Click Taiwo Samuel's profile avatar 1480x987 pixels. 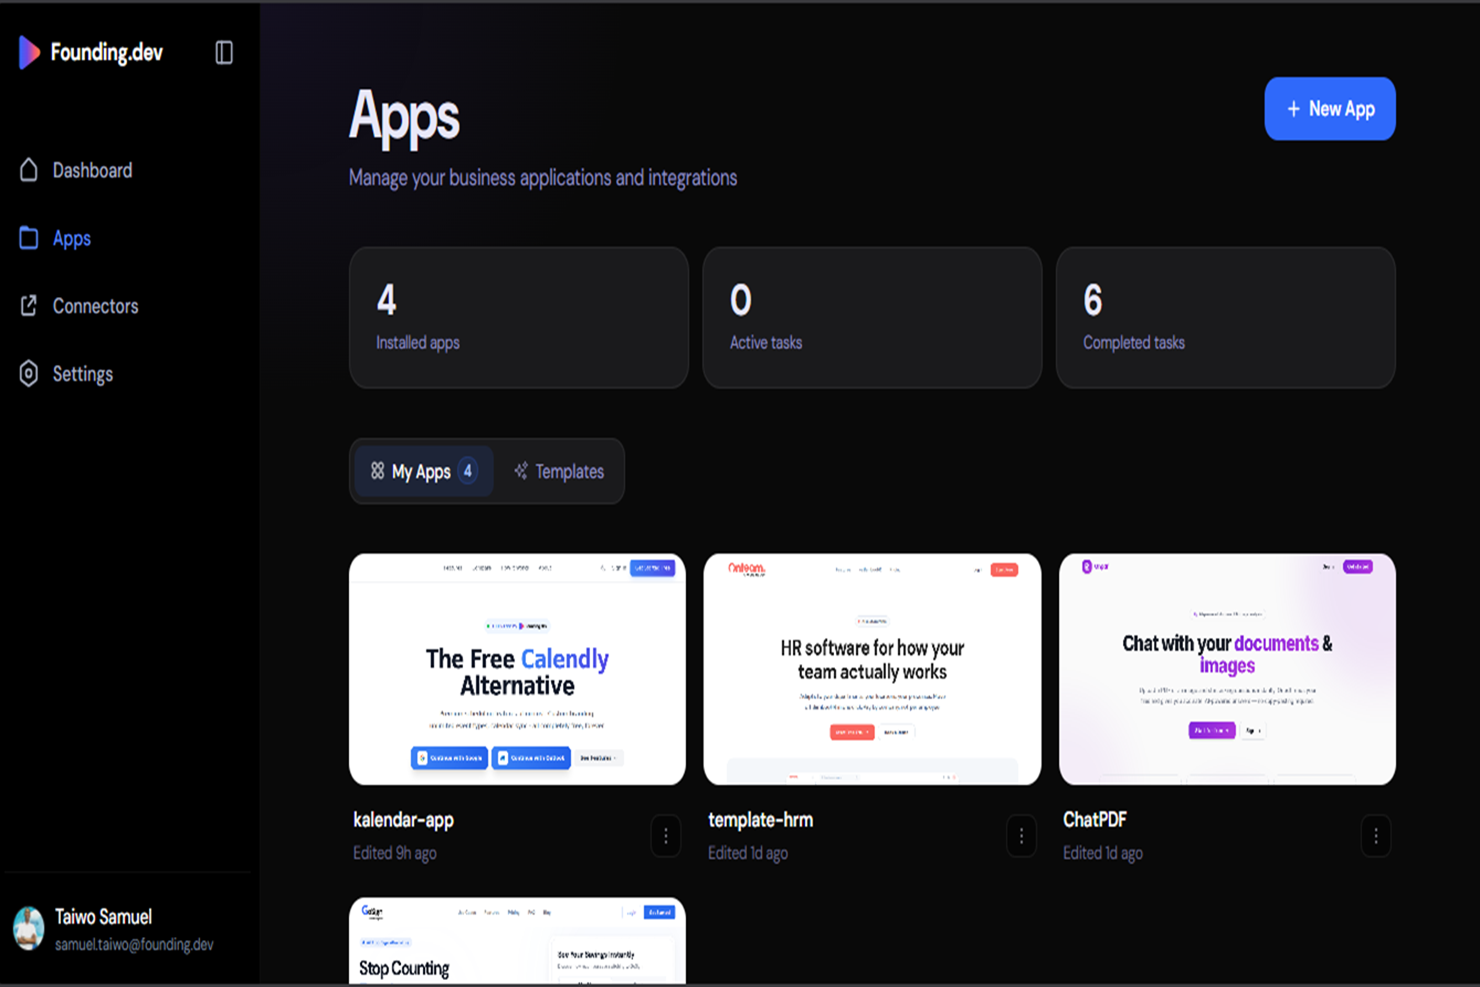pyautogui.click(x=29, y=929)
